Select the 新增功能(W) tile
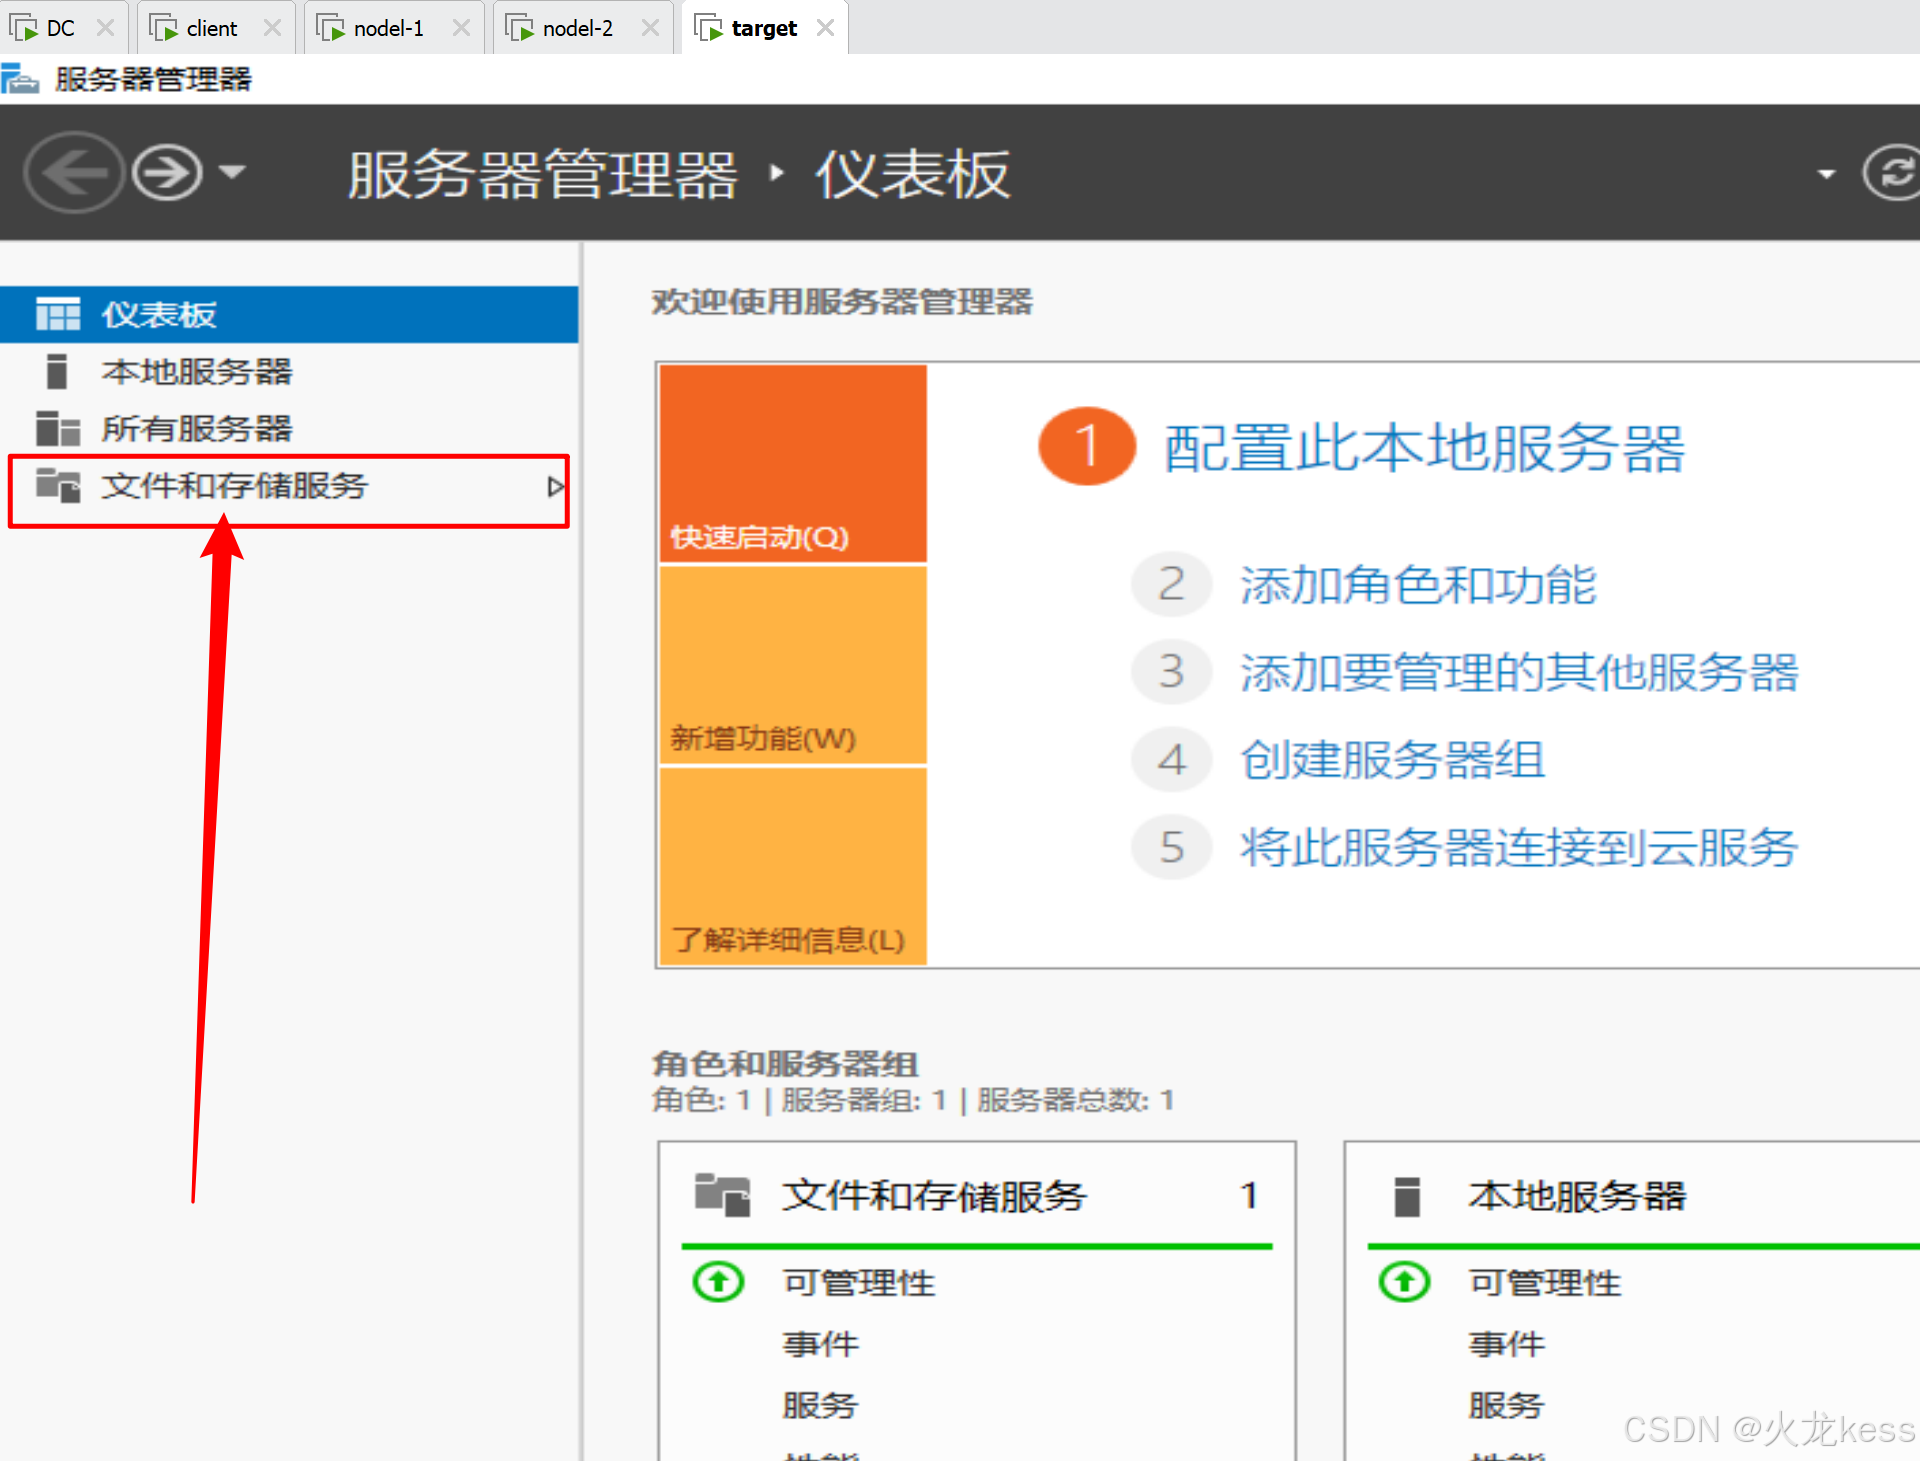Viewport: 1920px width, 1461px height. pos(792,665)
